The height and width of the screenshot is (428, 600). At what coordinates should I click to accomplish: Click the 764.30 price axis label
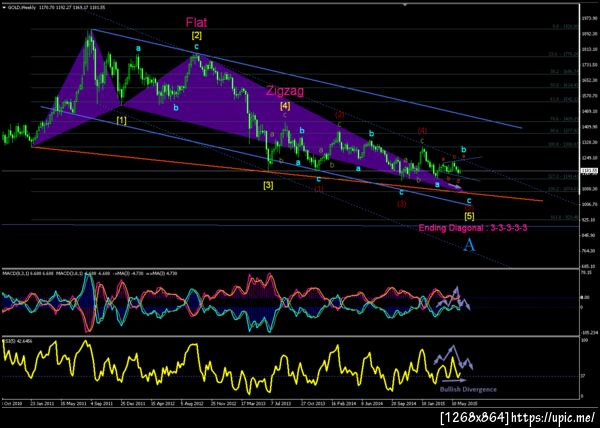[587, 251]
